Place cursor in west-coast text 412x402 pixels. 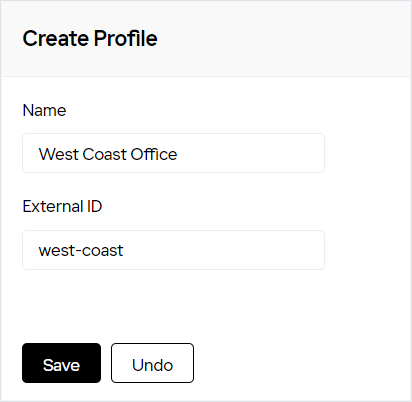coord(81,251)
